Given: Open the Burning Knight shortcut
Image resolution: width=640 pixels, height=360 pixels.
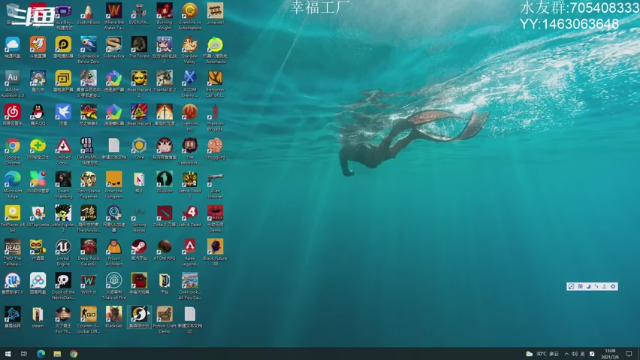Looking at the screenshot, I should tap(164, 17).
